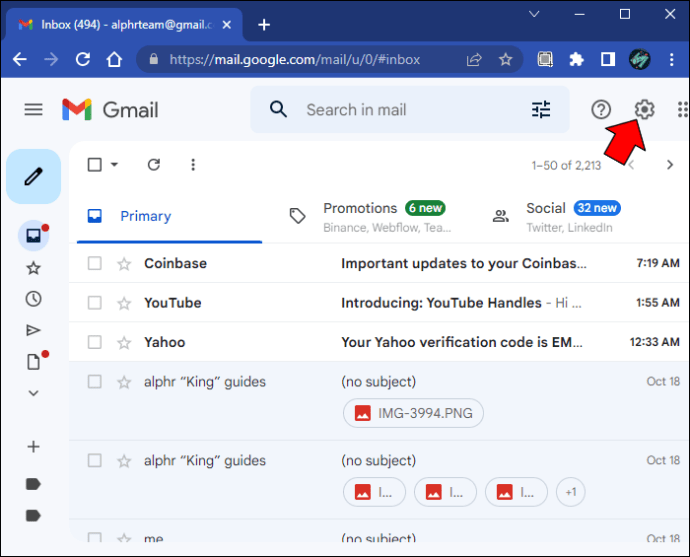Open Gmail main menu hamburger icon
Image resolution: width=690 pixels, height=557 pixels.
33,110
